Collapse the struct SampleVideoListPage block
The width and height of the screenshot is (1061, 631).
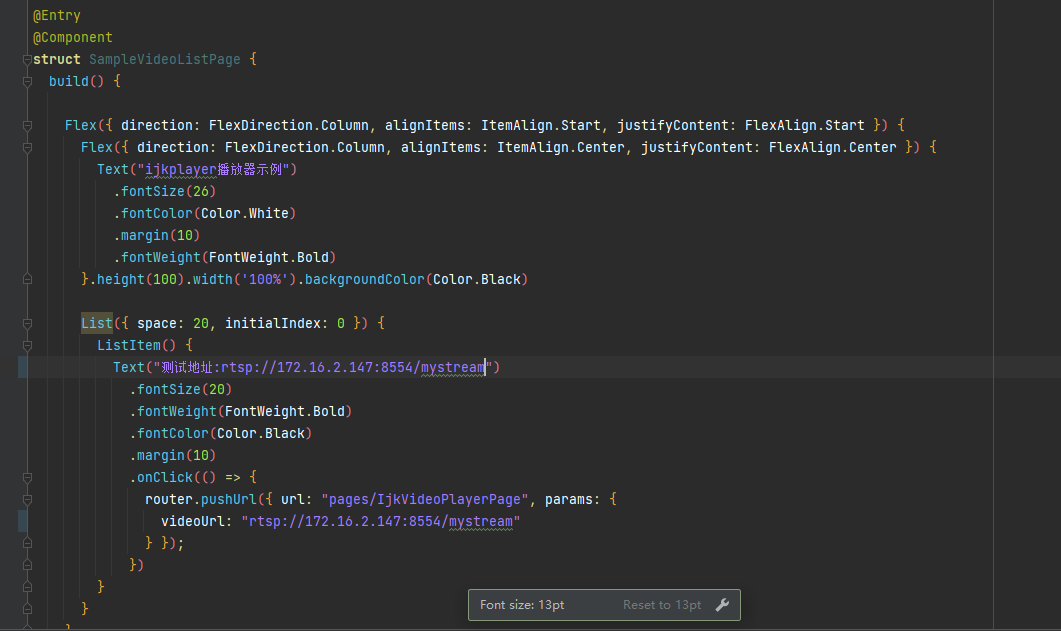pos(25,60)
